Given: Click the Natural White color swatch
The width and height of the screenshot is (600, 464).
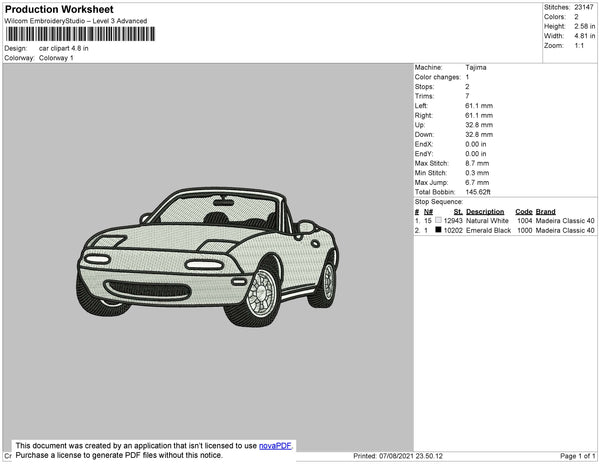Looking at the screenshot, I should (x=438, y=220).
